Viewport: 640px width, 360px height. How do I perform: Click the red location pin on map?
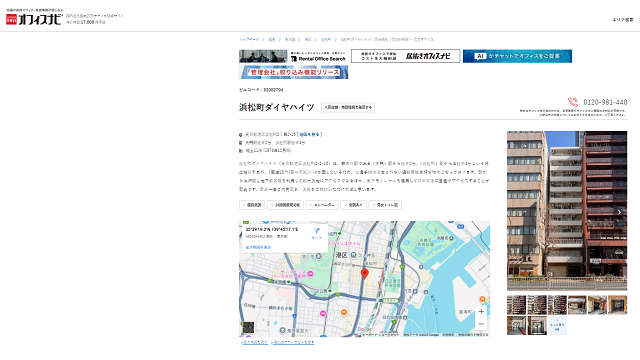coord(365,274)
